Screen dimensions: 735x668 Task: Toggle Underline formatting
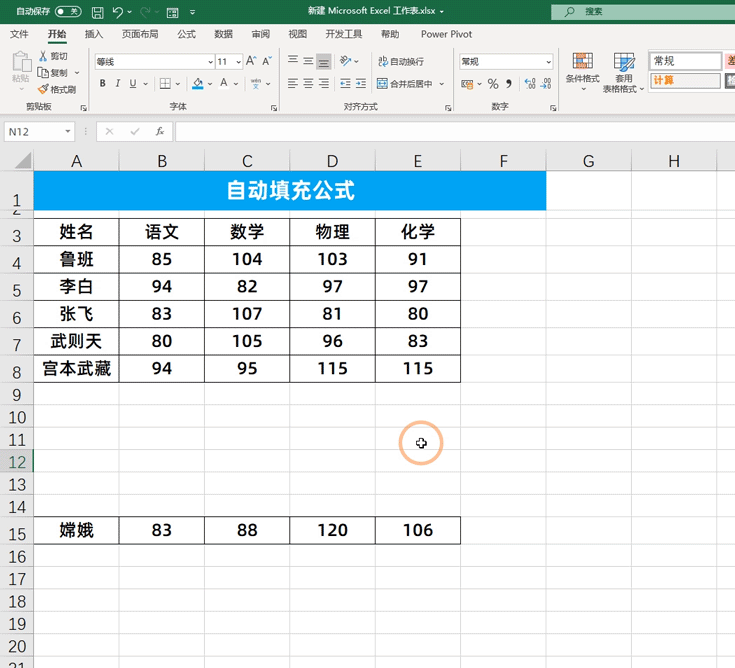tap(133, 84)
